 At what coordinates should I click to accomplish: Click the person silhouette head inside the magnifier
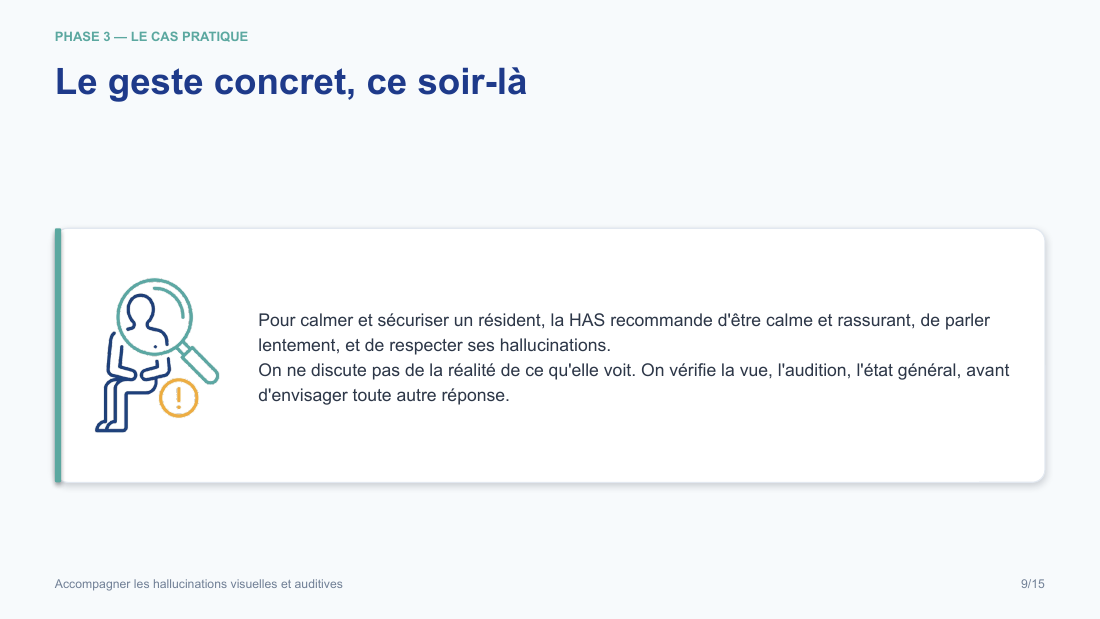(x=142, y=310)
